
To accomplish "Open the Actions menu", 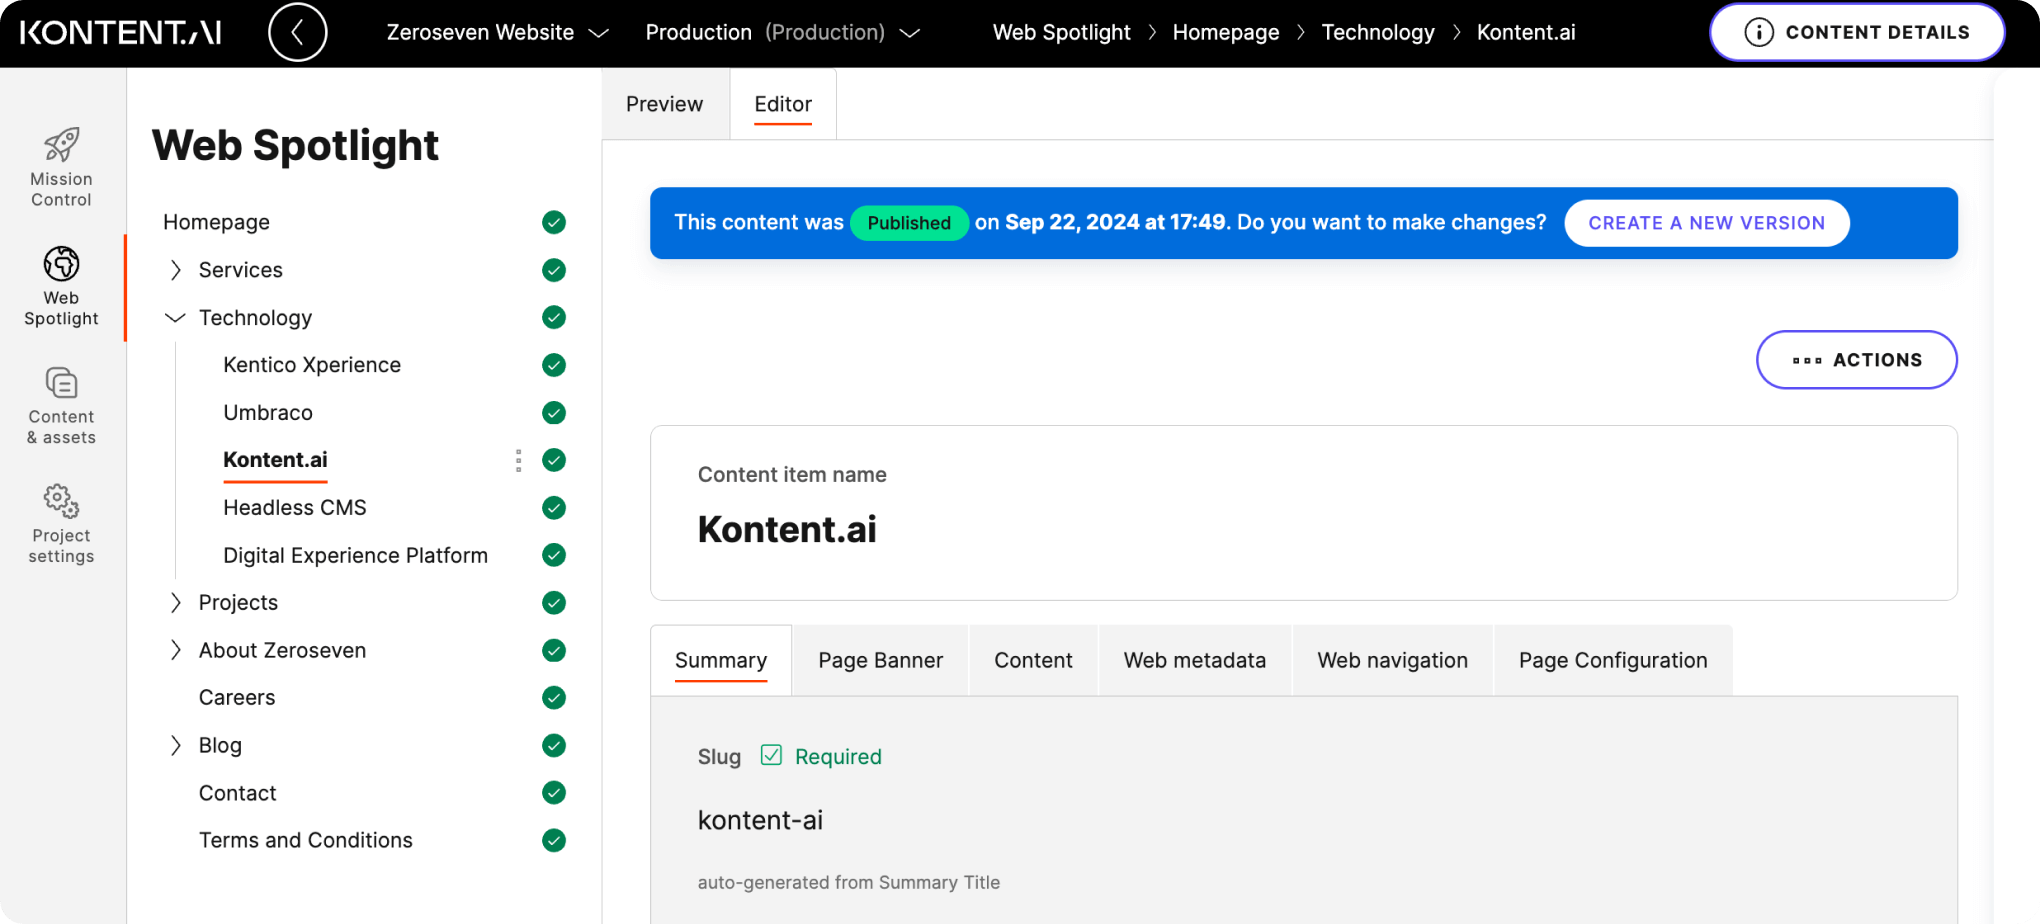I will click(x=1856, y=360).
